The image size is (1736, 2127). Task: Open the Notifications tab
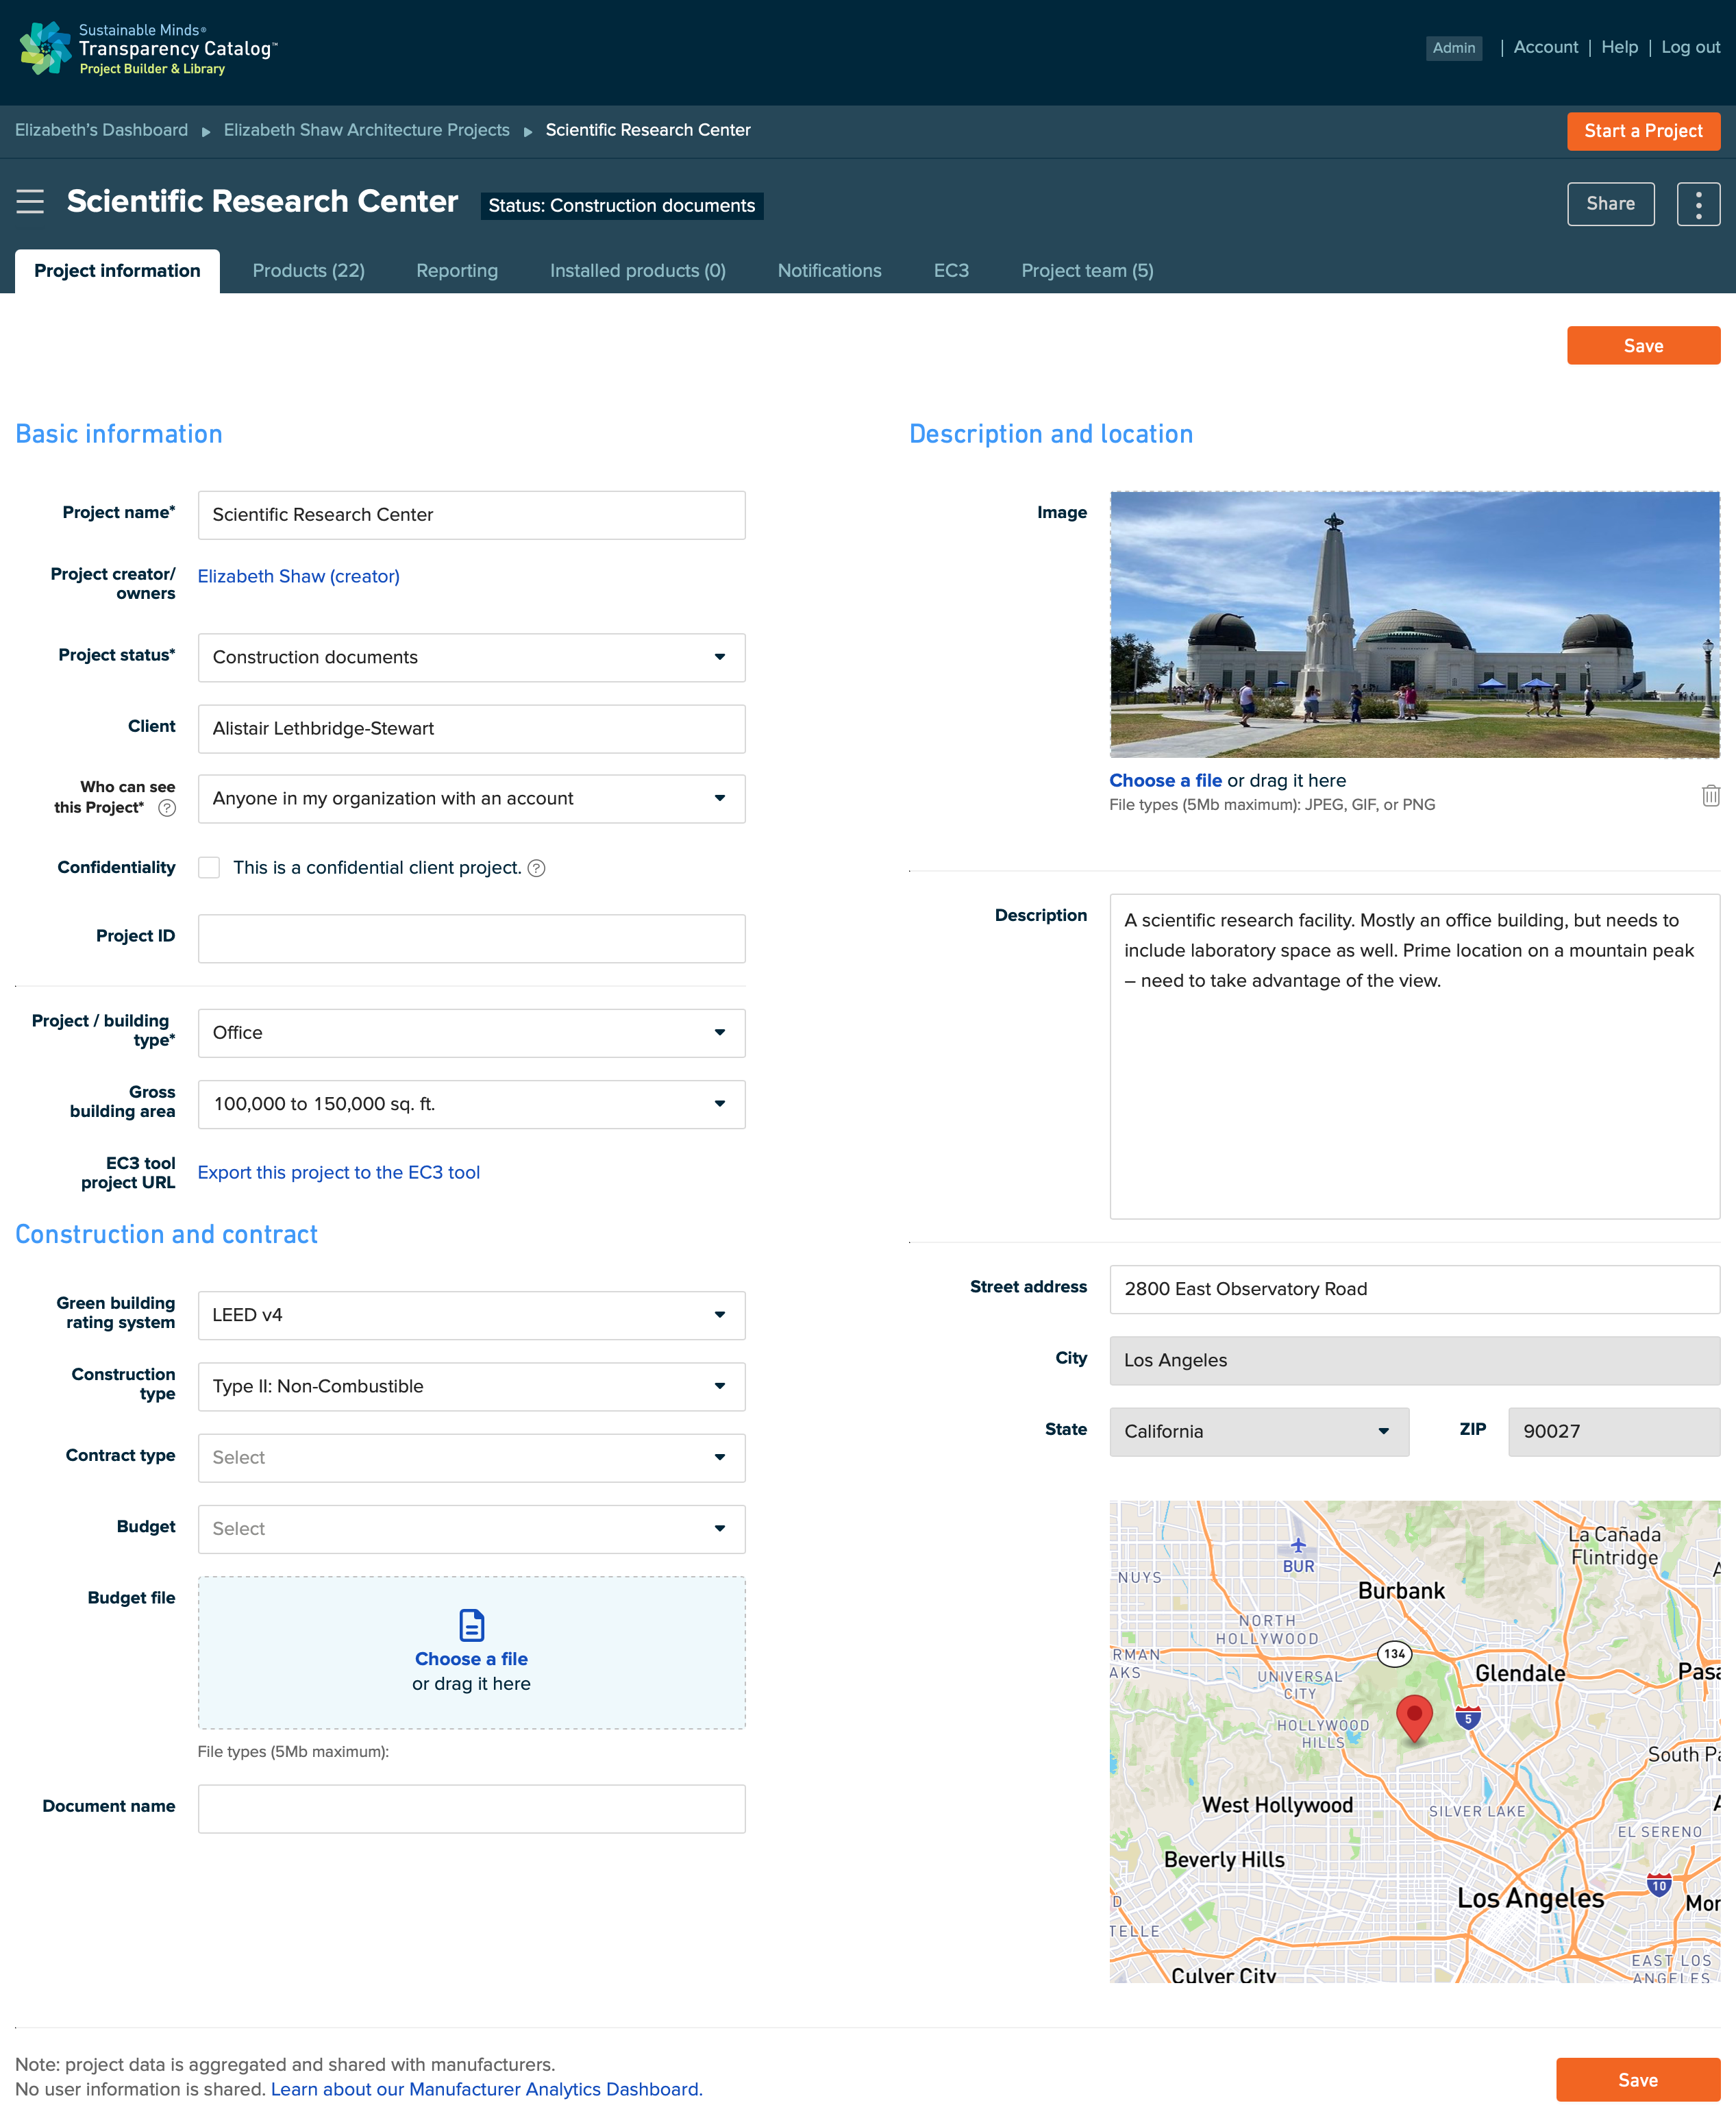coord(829,271)
